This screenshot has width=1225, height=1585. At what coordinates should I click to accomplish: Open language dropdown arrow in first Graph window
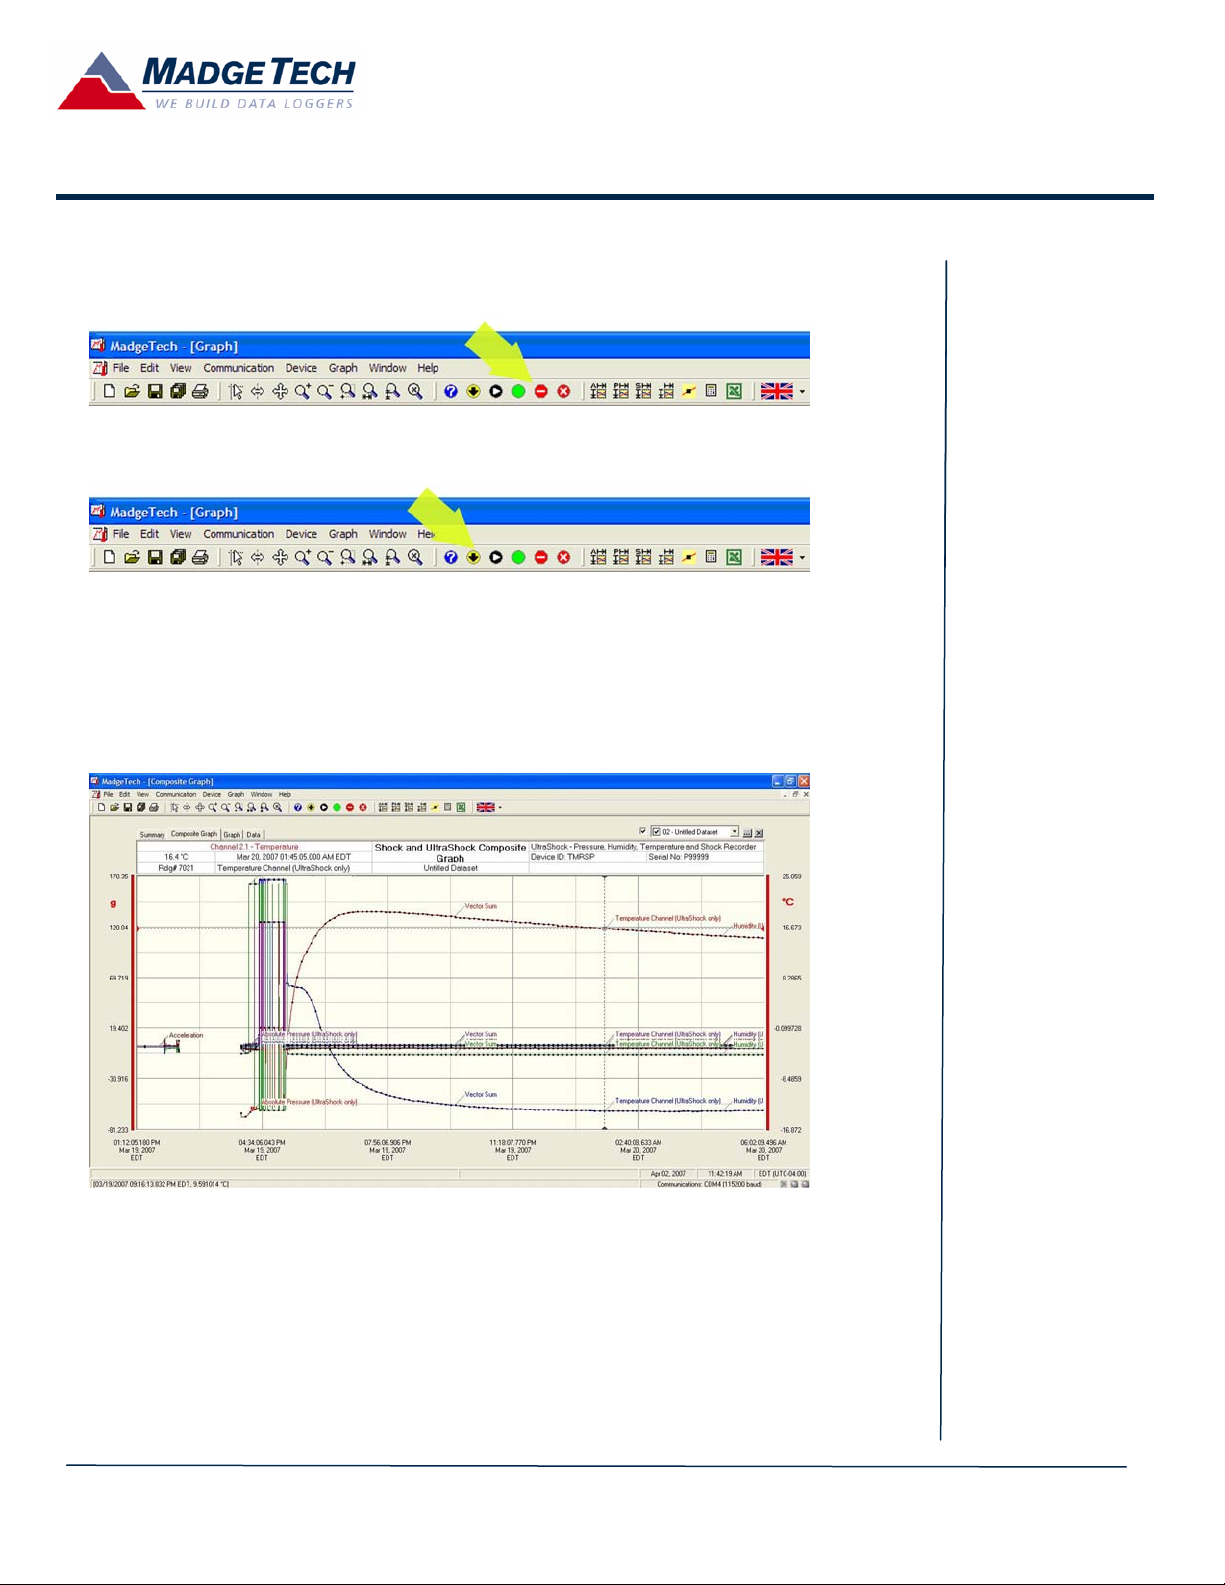[x=802, y=392]
